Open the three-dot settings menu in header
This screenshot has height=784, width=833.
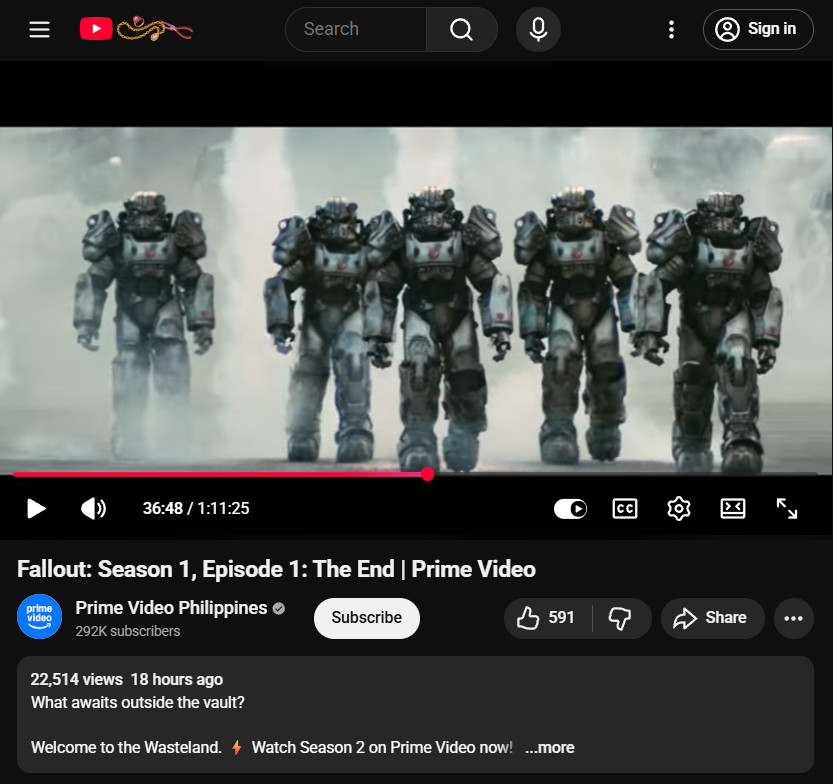click(x=672, y=29)
